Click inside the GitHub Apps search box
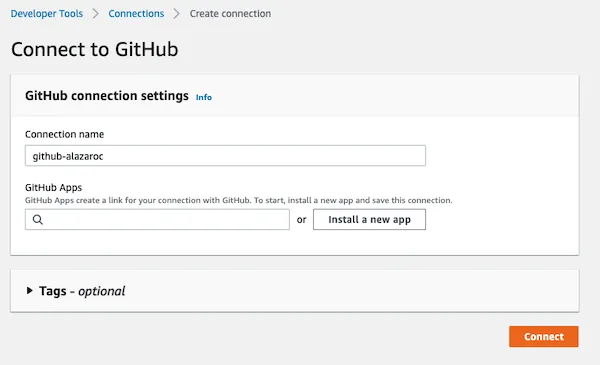Viewport: 600px width, 365px height. tap(157, 220)
